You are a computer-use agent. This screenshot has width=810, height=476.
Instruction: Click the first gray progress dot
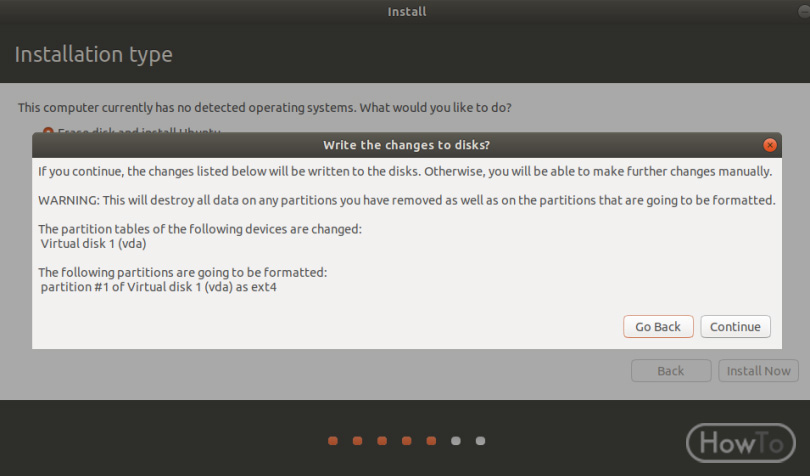(456, 441)
